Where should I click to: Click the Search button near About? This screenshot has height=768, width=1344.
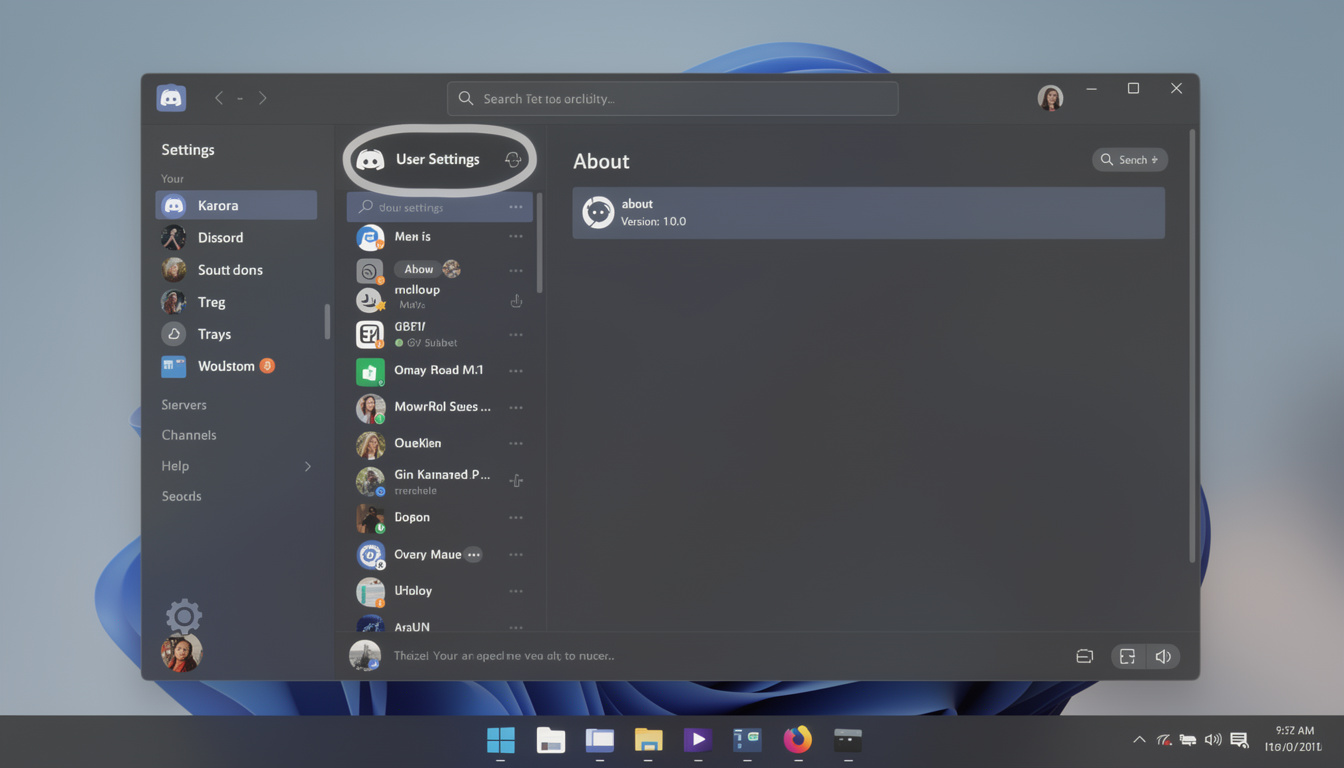tap(1129, 159)
